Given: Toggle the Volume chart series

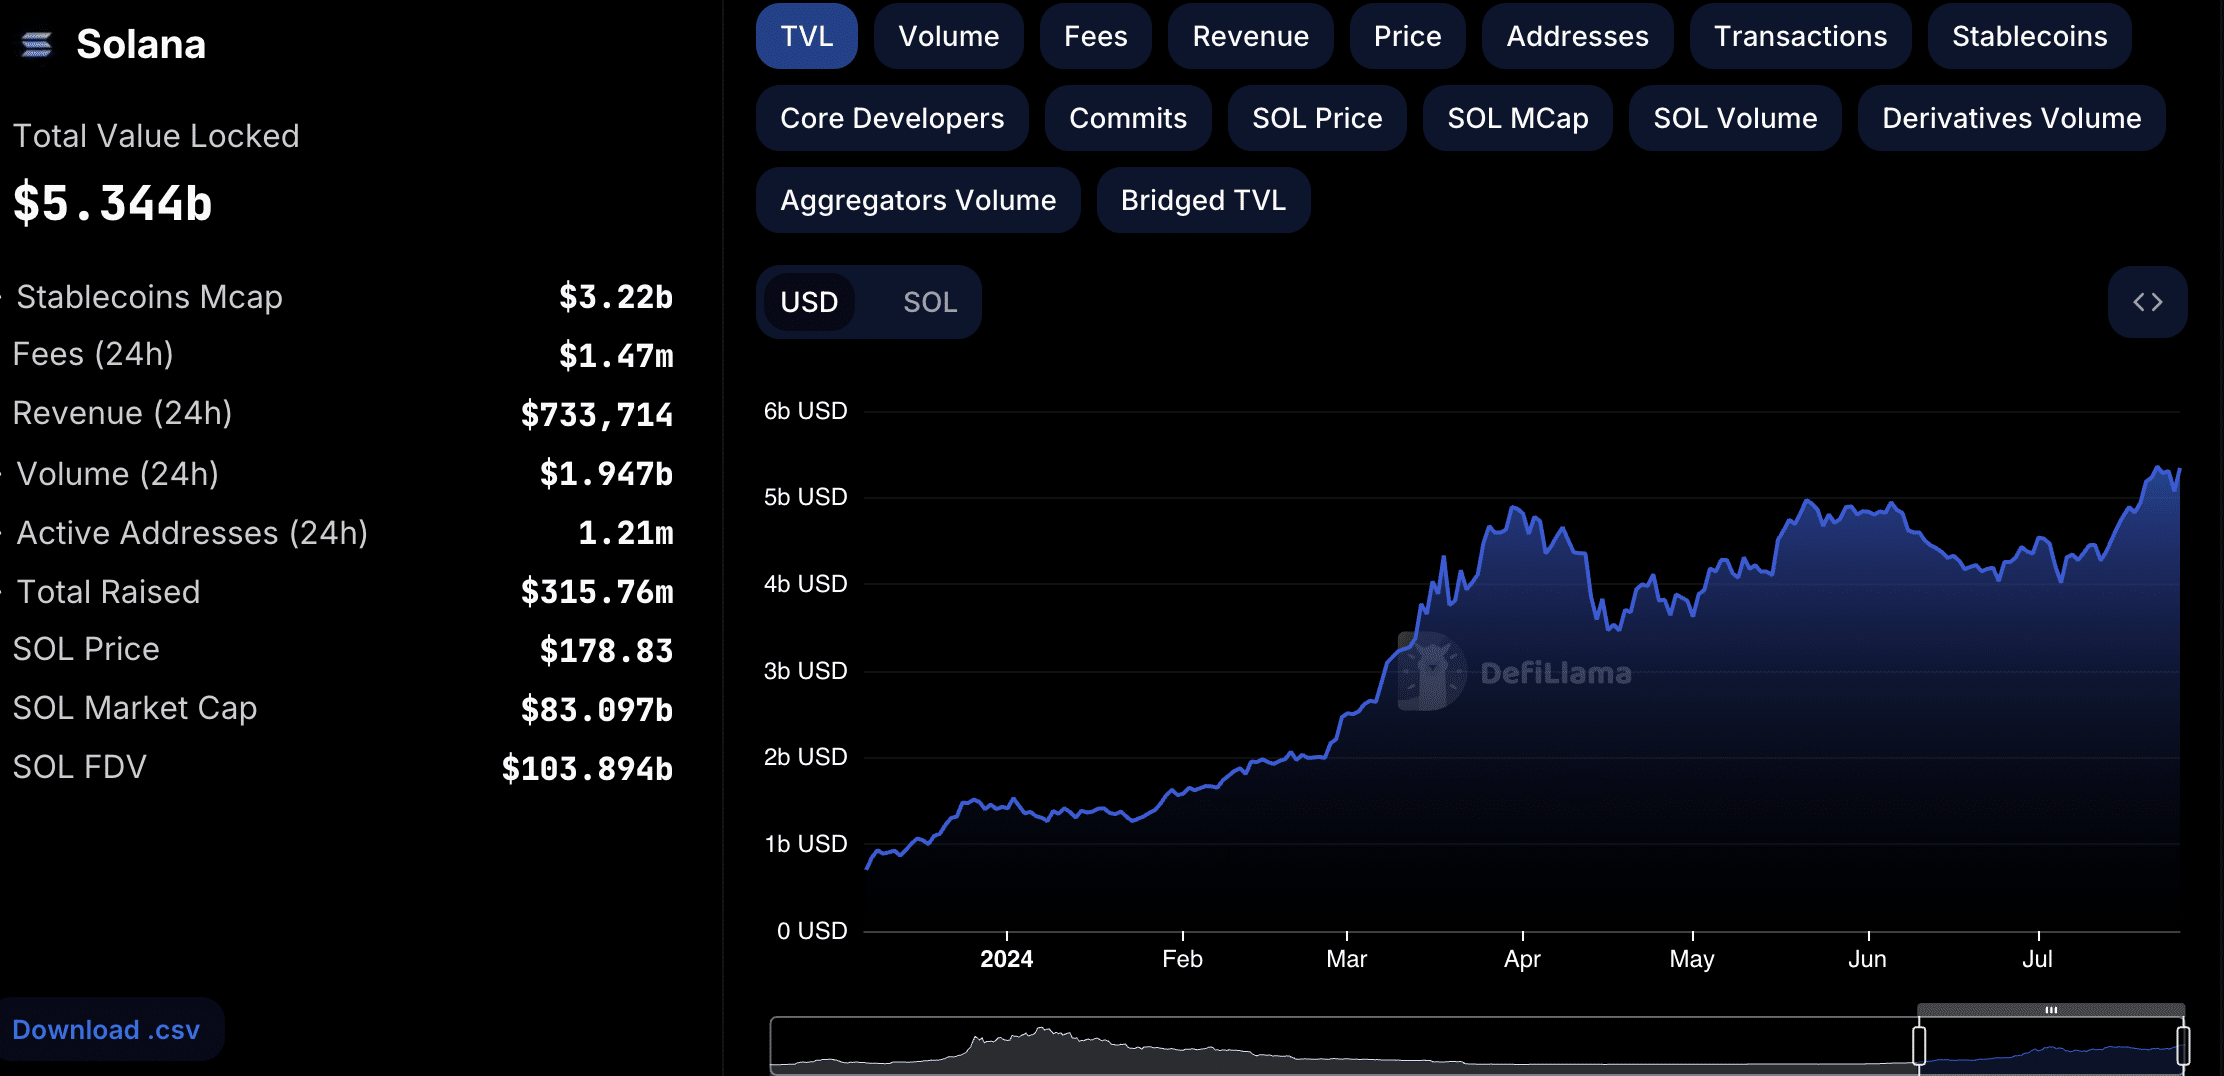Looking at the screenshot, I should pyautogui.click(x=948, y=36).
